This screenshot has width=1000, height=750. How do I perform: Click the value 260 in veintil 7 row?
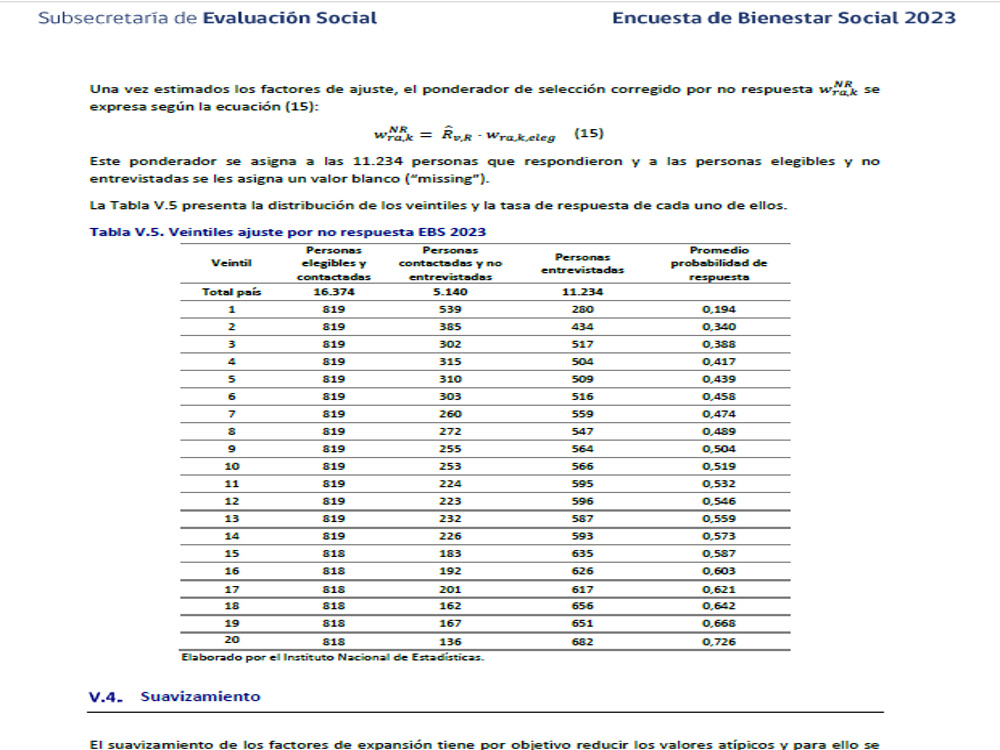tap(450, 414)
